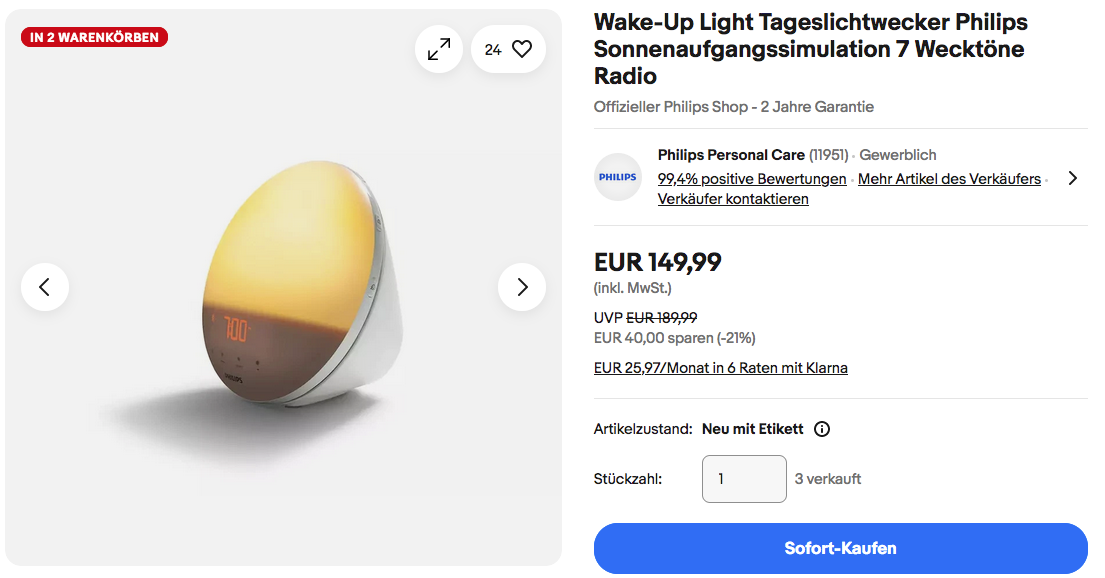Show the previous product image
Screen dimensions: 1105x578
pyautogui.click(x=45, y=287)
